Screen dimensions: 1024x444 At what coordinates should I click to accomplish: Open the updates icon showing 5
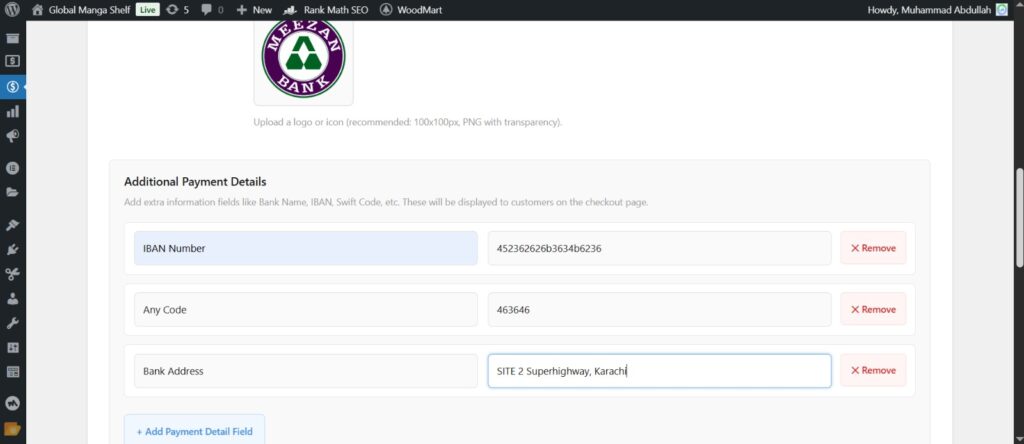[x=178, y=10]
